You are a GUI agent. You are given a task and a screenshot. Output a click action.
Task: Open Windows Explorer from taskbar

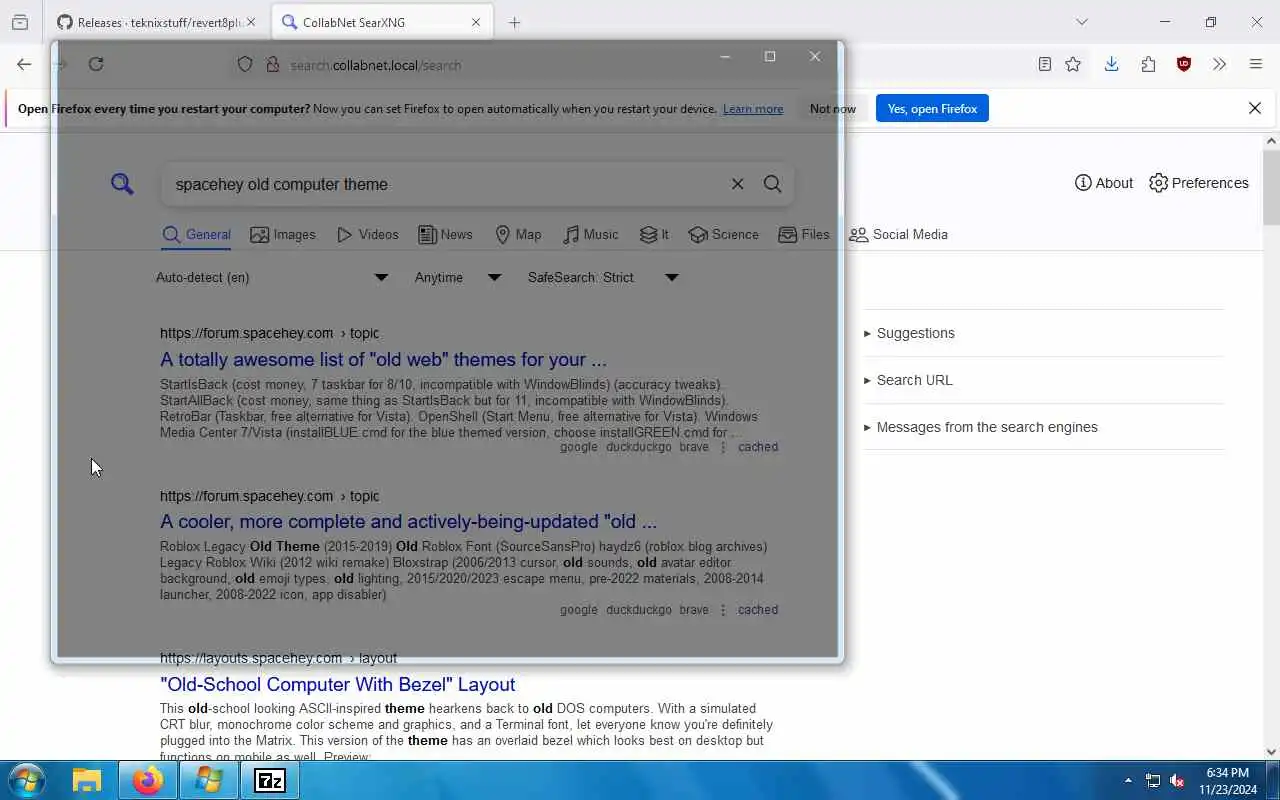(87, 780)
